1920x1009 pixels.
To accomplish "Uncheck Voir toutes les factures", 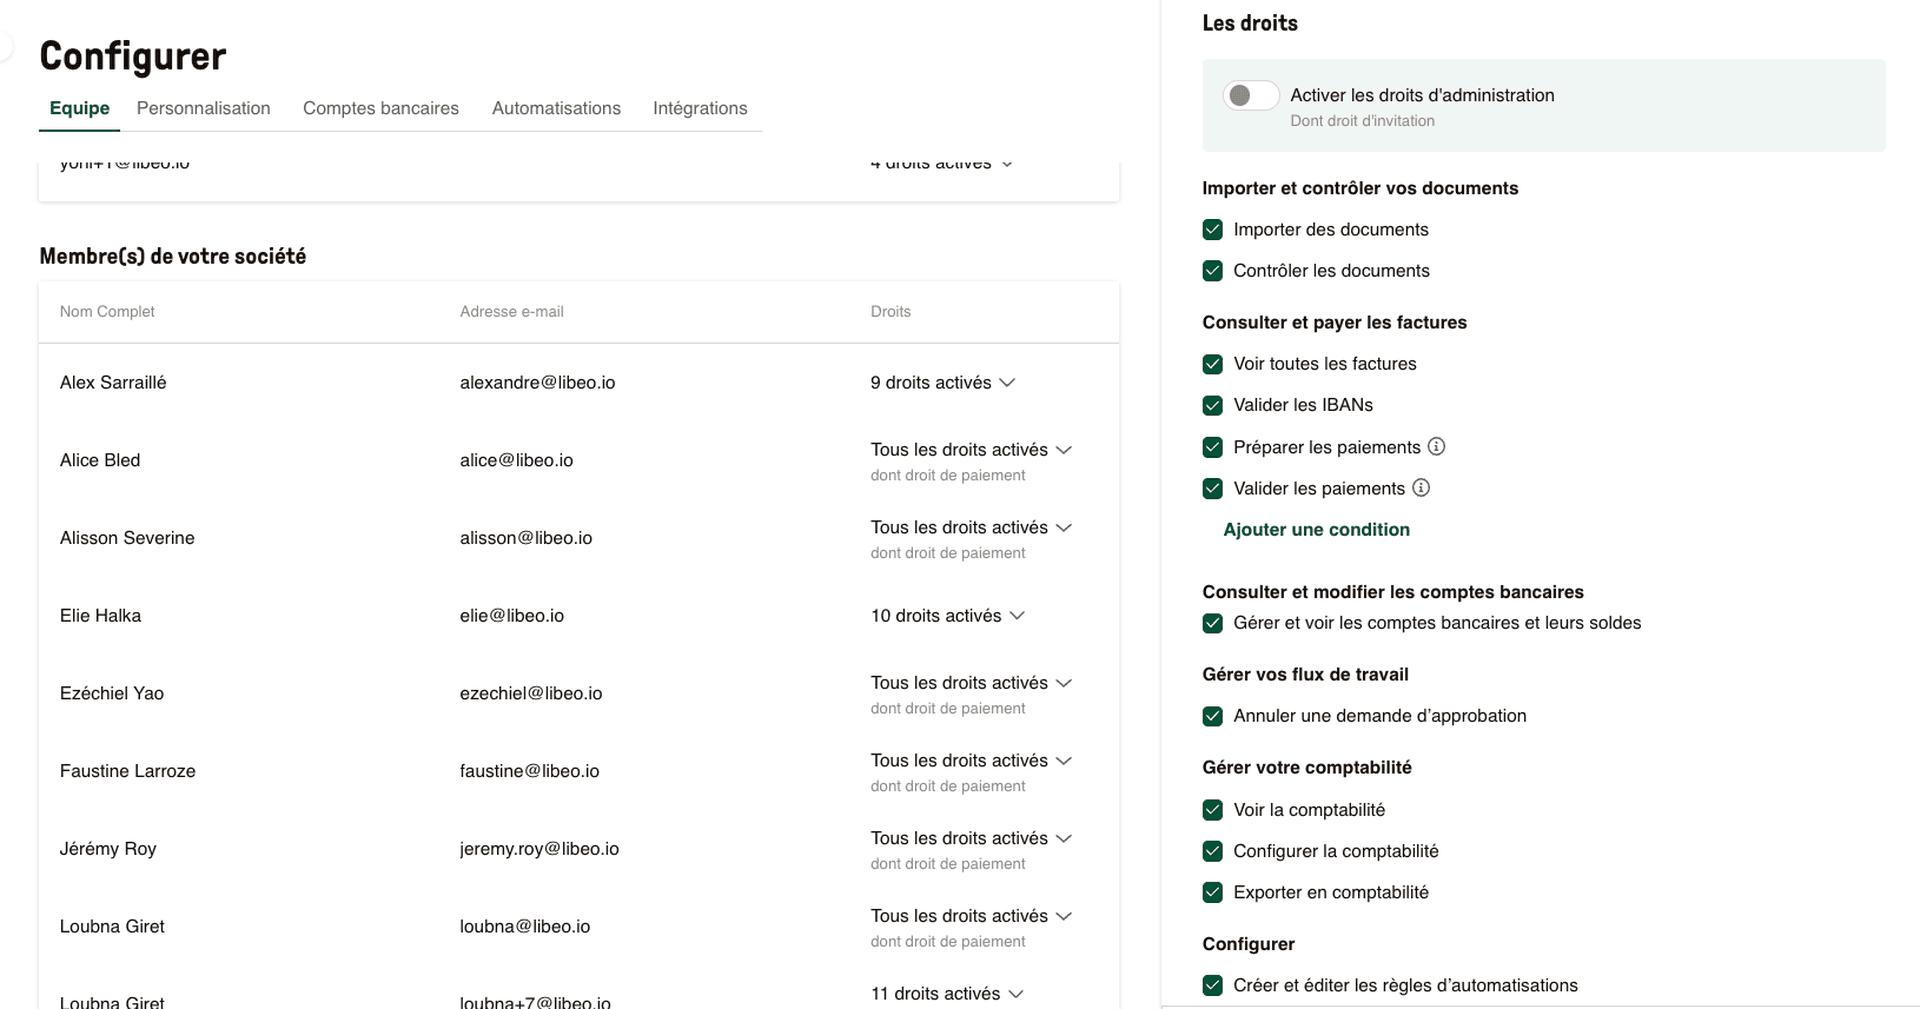I will pos(1213,364).
